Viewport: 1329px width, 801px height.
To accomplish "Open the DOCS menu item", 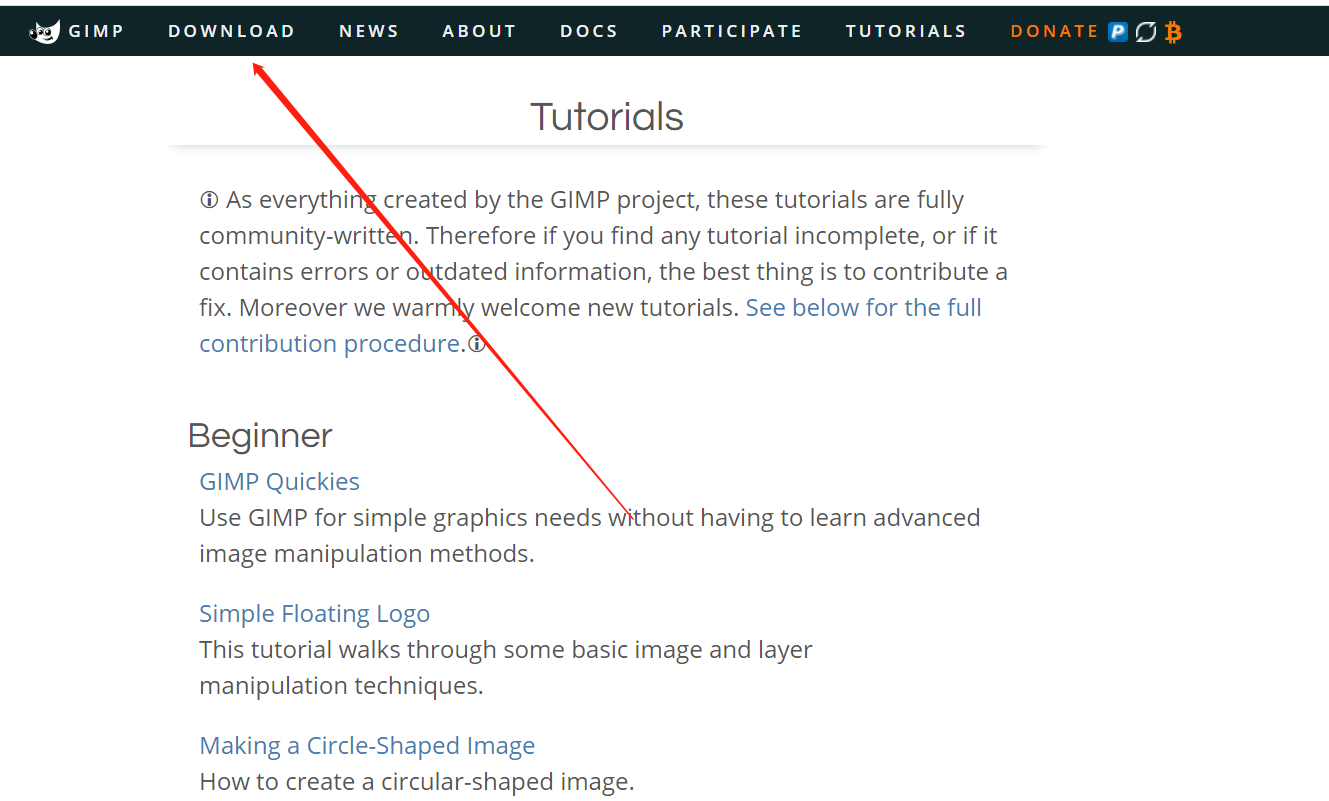I will (x=589, y=31).
